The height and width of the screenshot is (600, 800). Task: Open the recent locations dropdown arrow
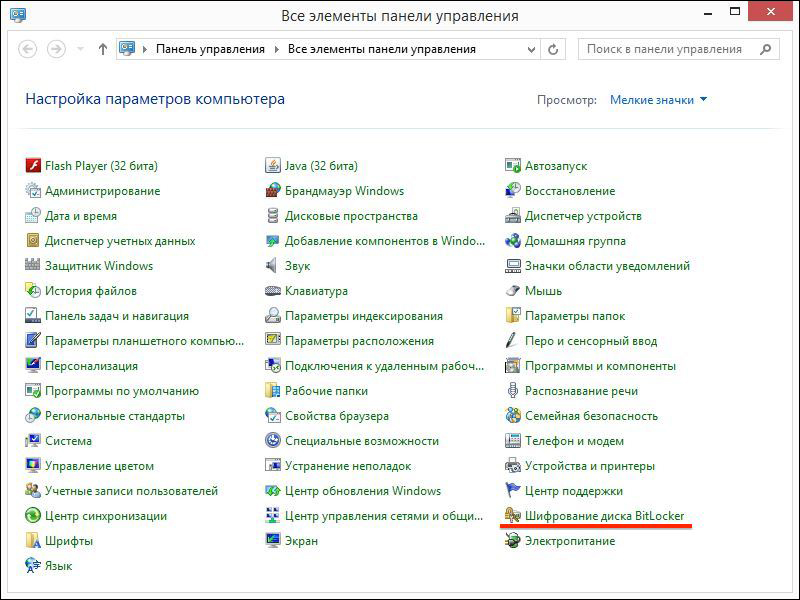[x=80, y=49]
